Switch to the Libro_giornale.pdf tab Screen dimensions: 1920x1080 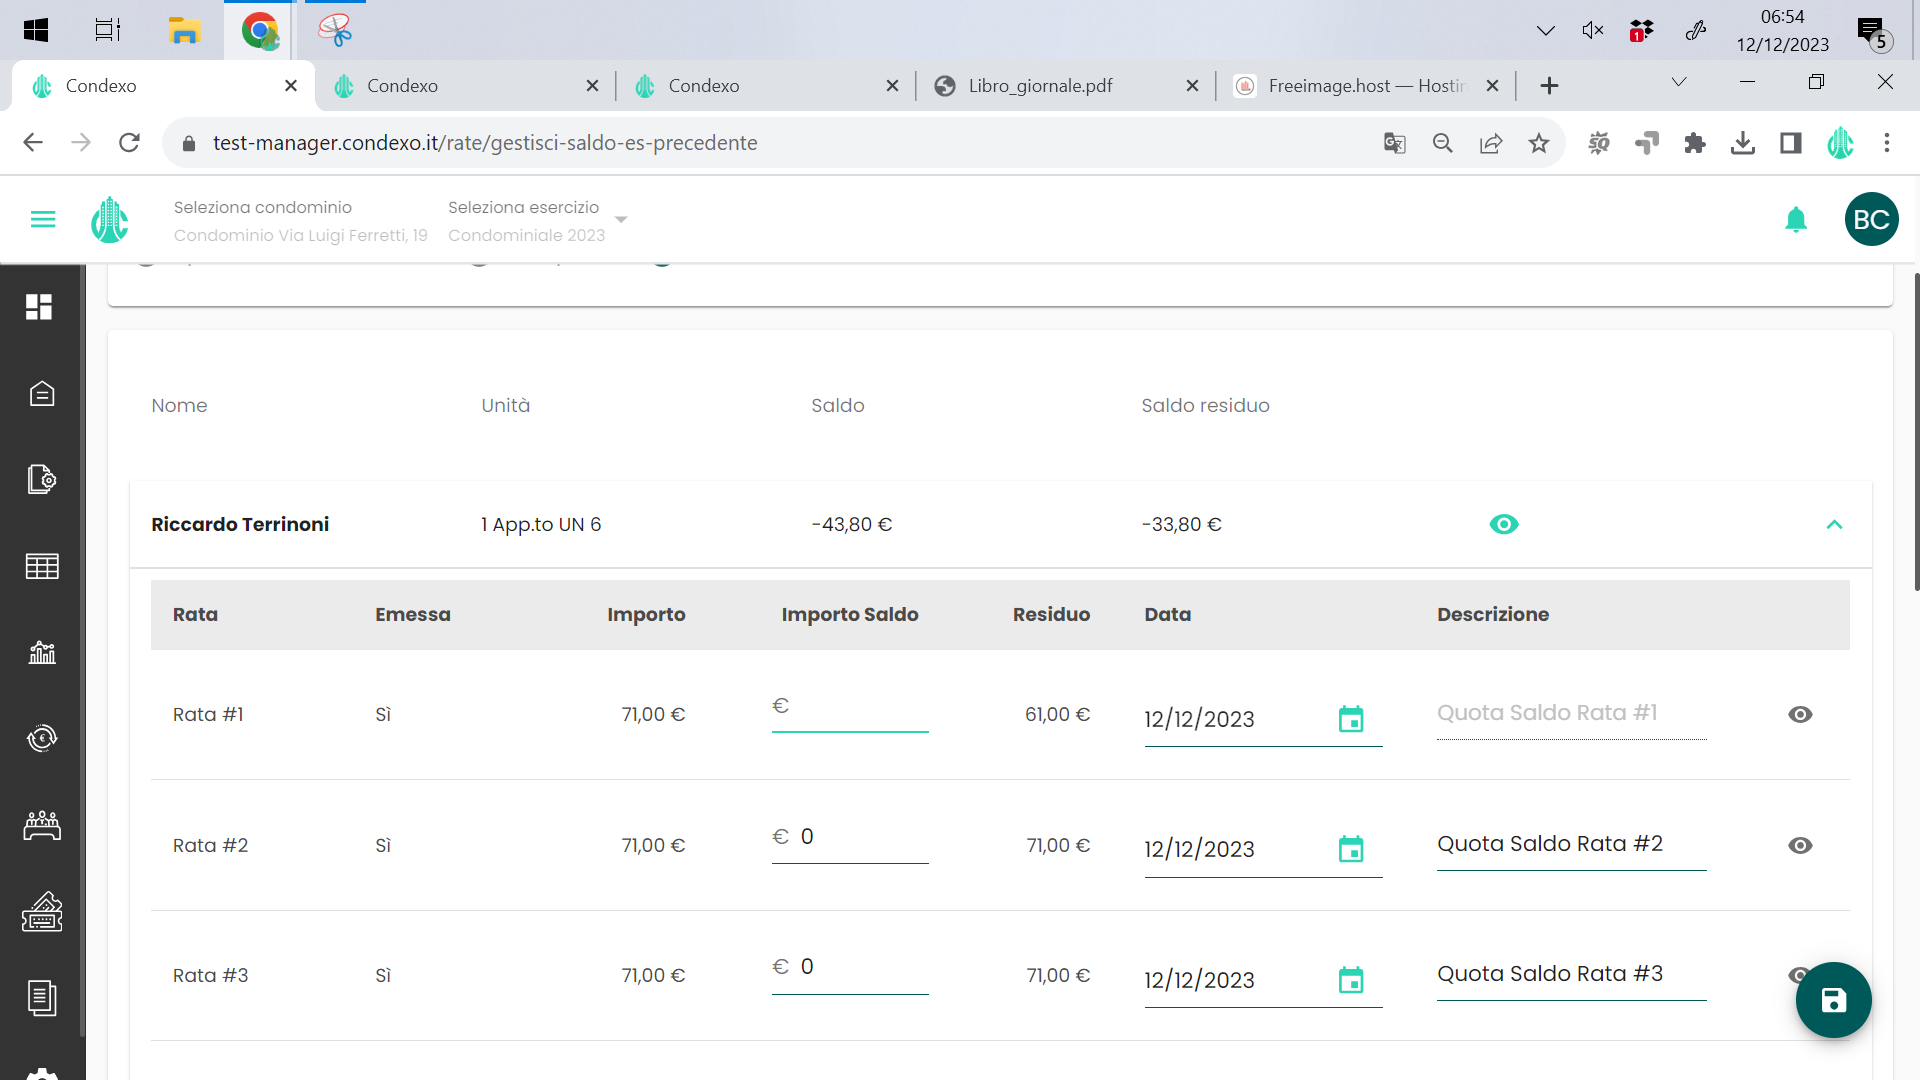coord(1040,86)
